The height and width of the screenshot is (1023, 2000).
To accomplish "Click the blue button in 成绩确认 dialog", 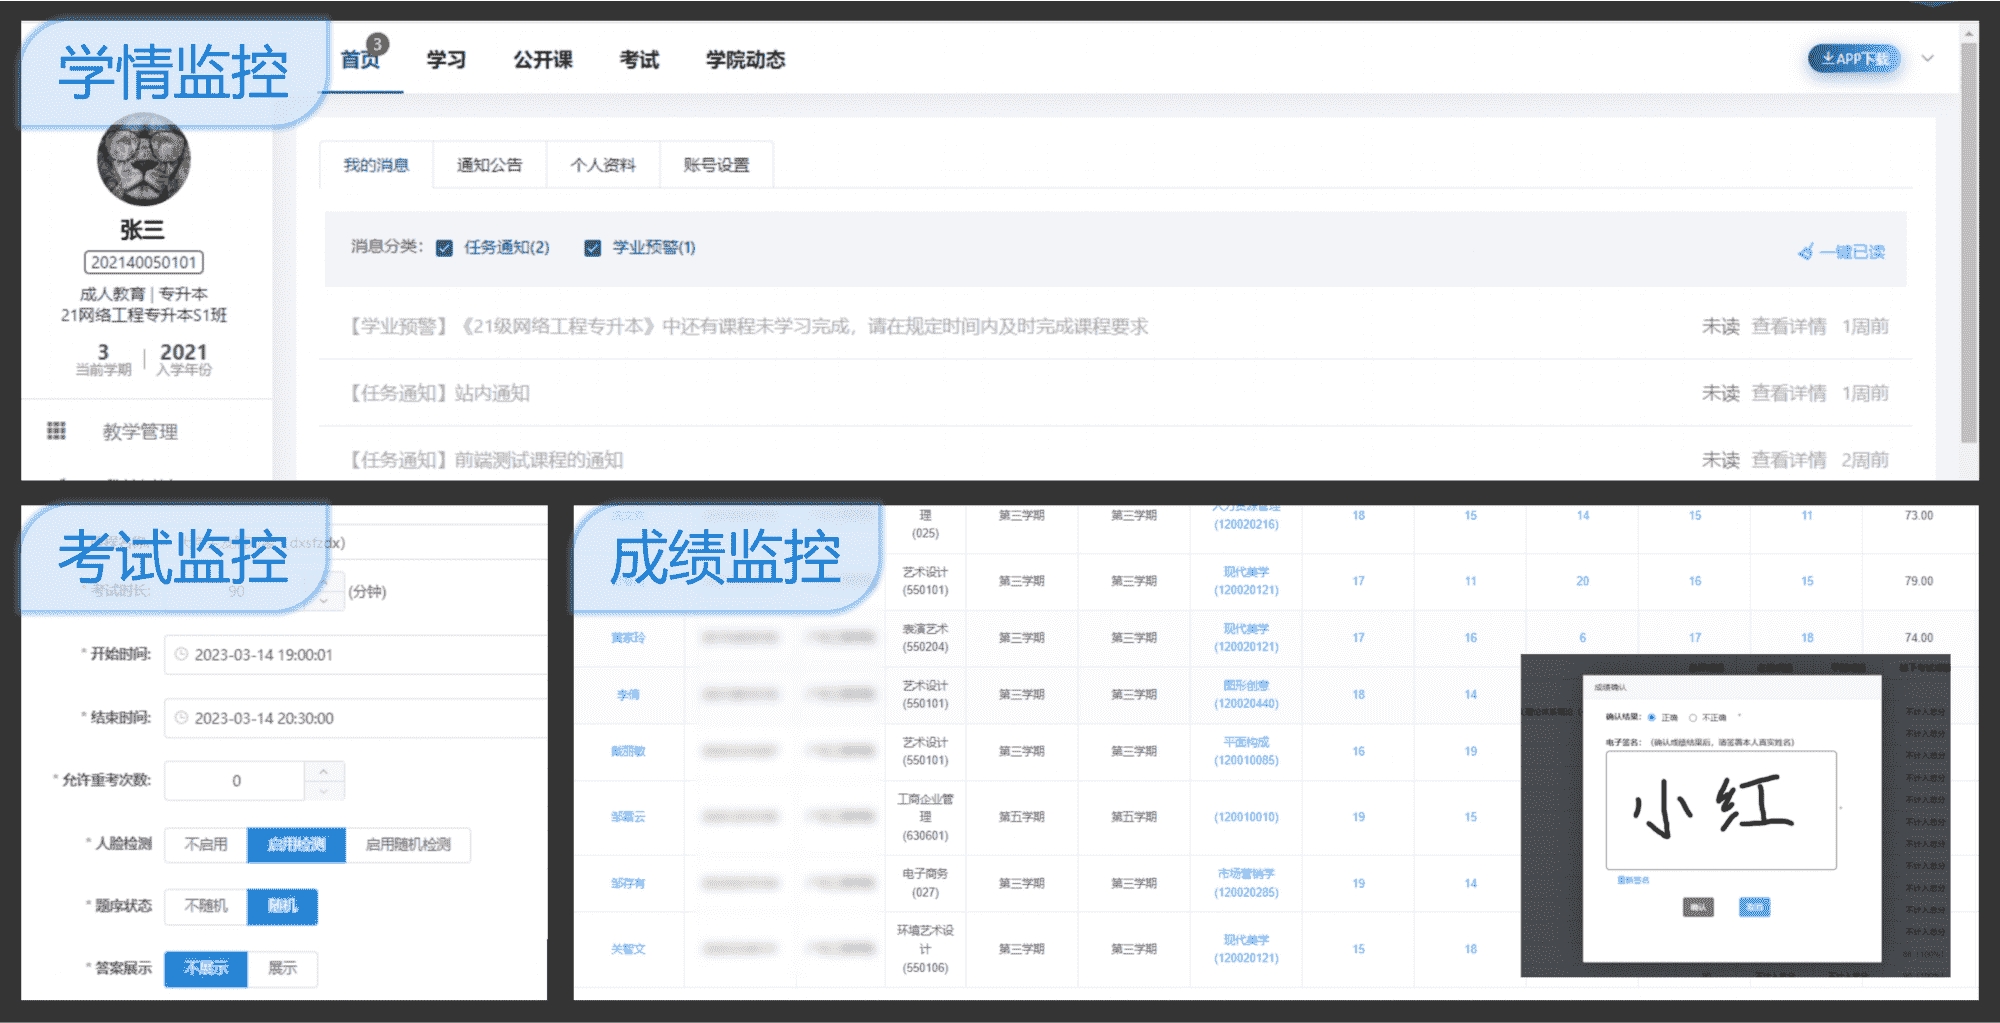I will pos(1754,907).
